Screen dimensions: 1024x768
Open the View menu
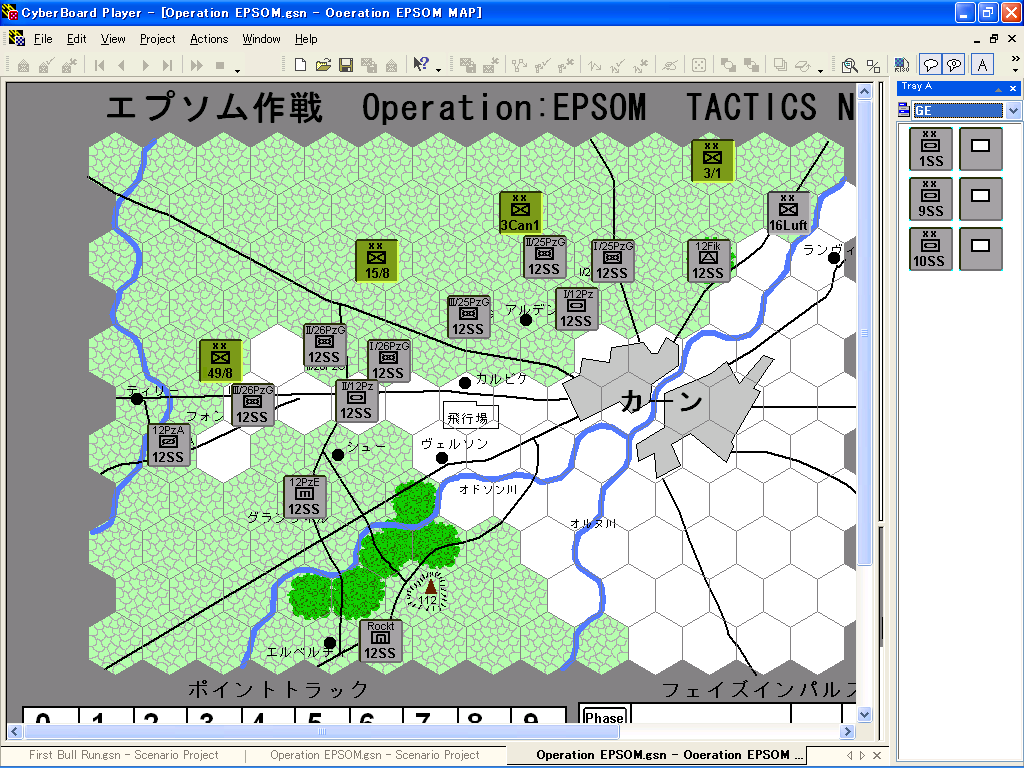pyautogui.click(x=113, y=39)
